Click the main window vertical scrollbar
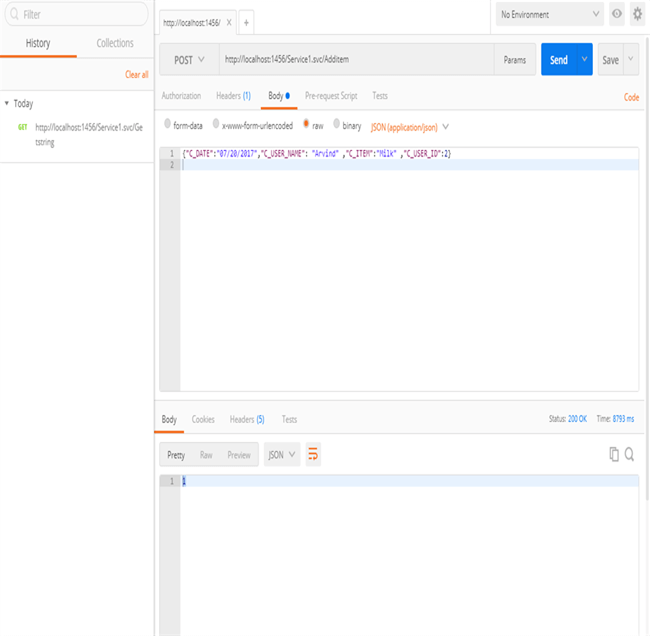The height and width of the screenshot is (636, 650). [x=647, y=269]
